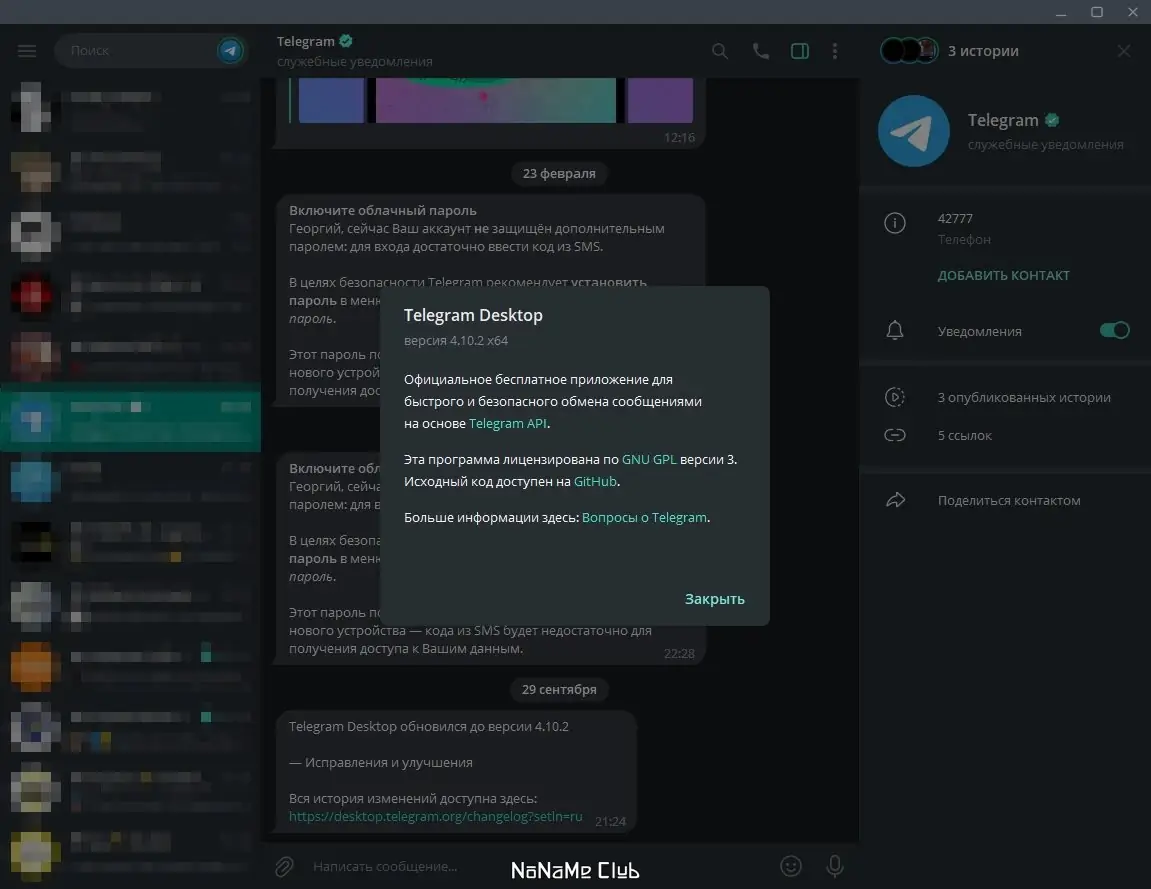Click the microphone voice message icon

coord(835,867)
